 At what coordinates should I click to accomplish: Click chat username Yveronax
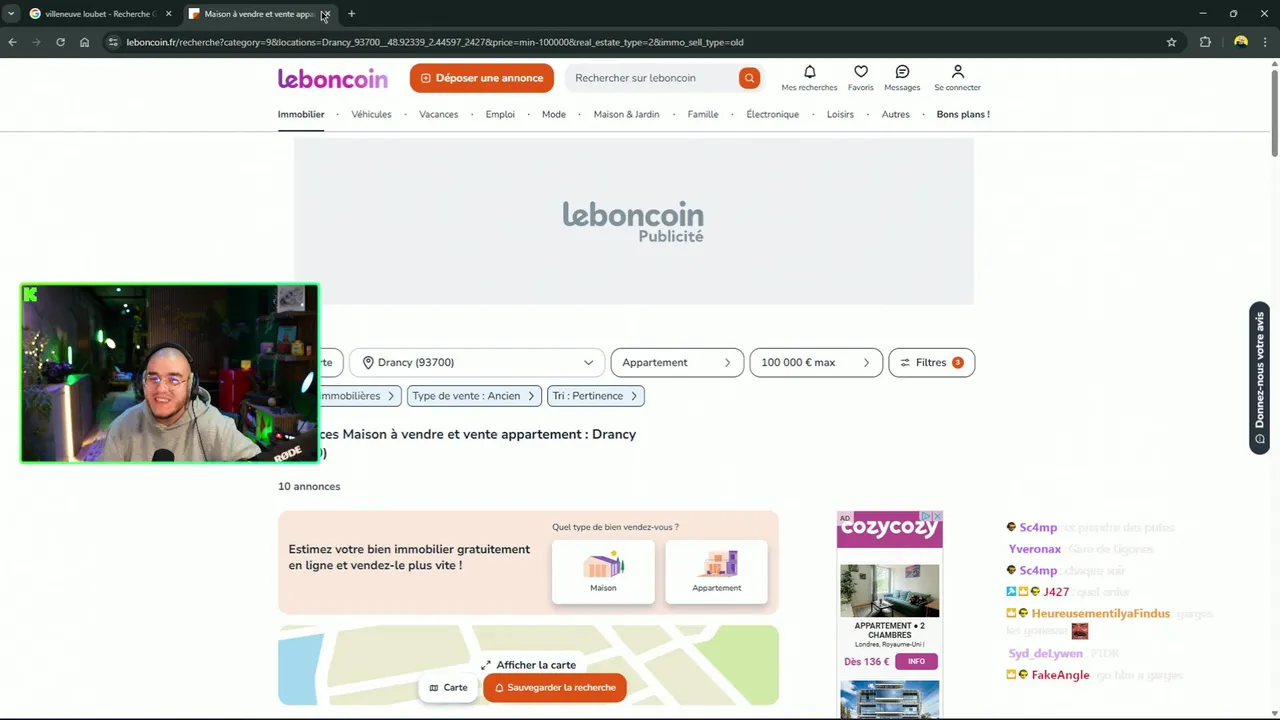coord(1035,549)
